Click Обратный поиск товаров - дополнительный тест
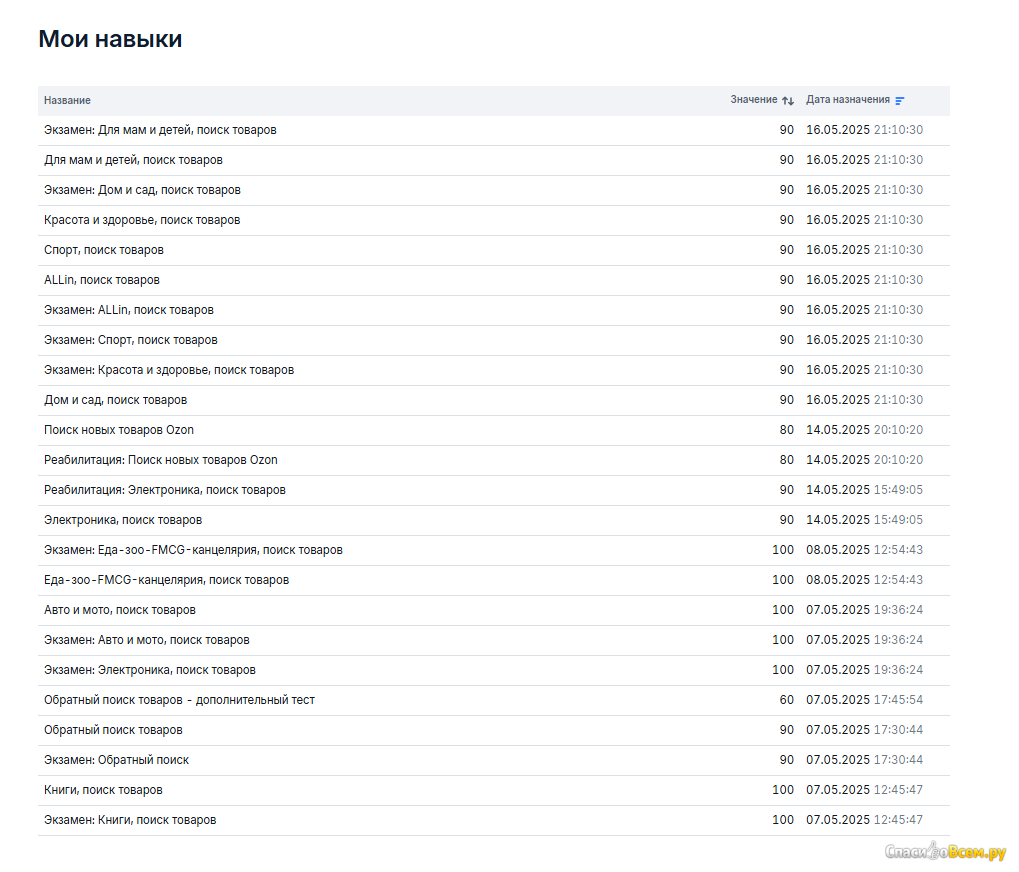The image size is (1019, 872). 179,700
